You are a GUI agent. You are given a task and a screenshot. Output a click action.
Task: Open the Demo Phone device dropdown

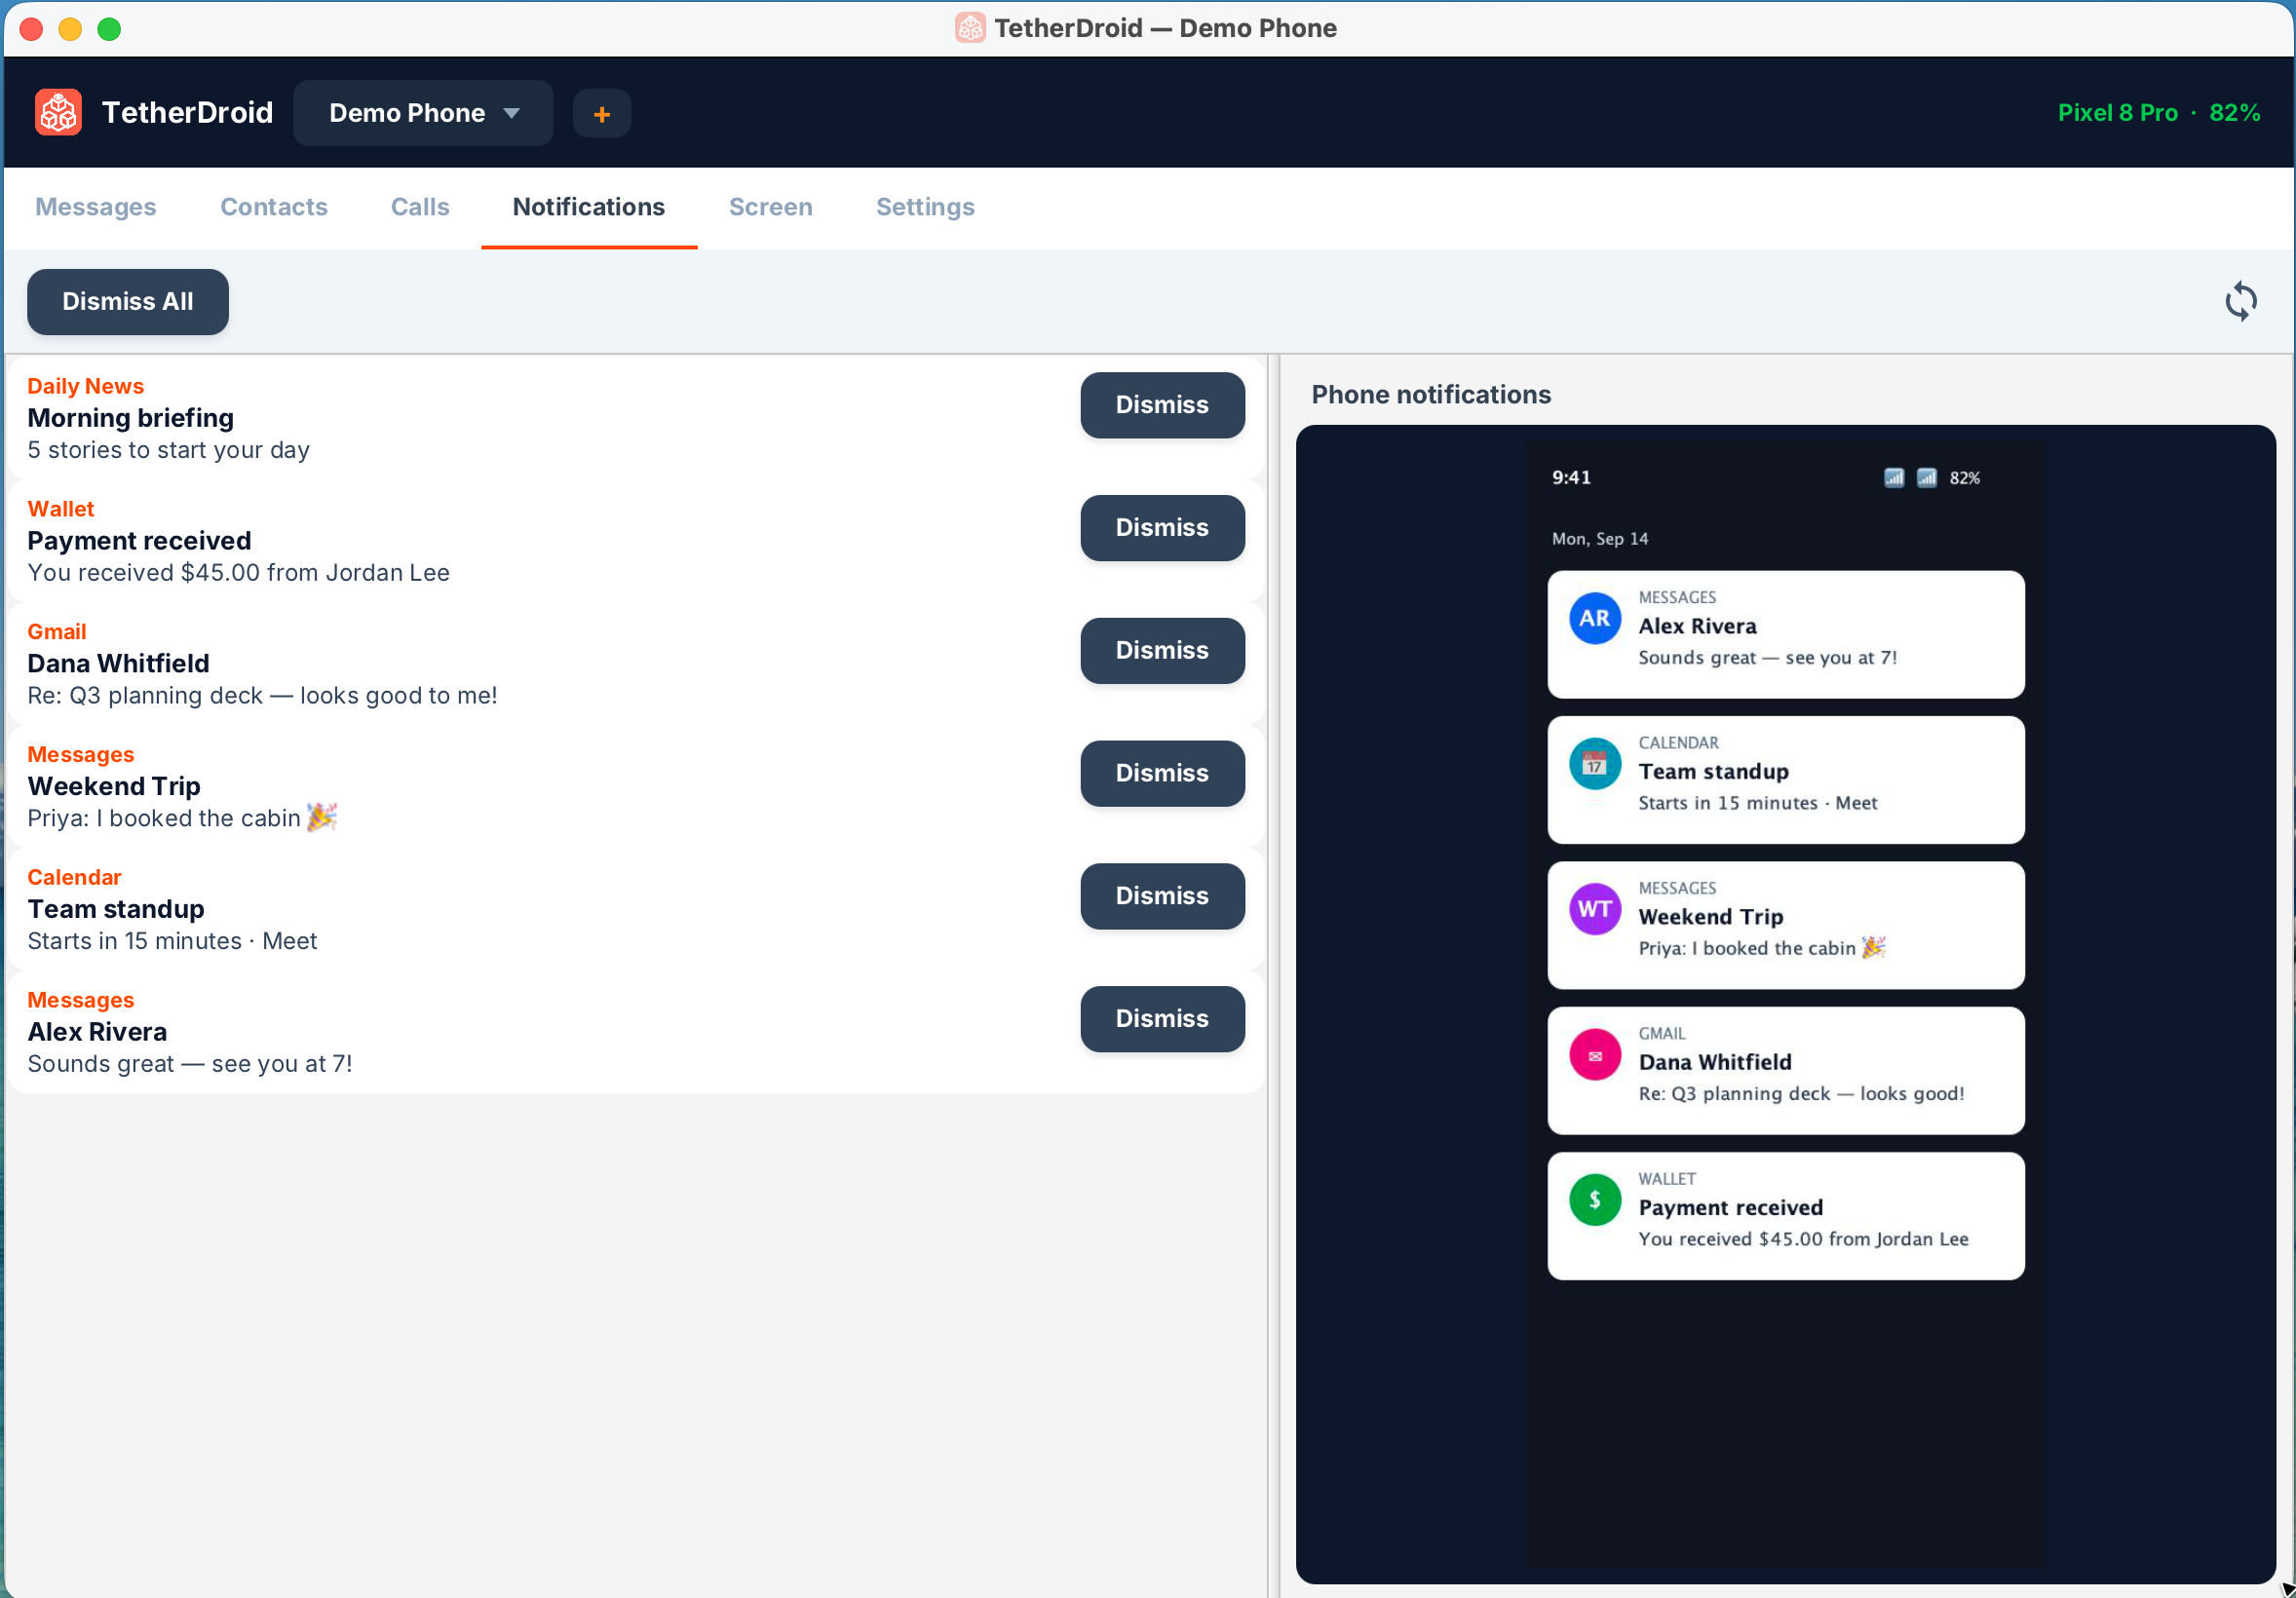click(423, 113)
